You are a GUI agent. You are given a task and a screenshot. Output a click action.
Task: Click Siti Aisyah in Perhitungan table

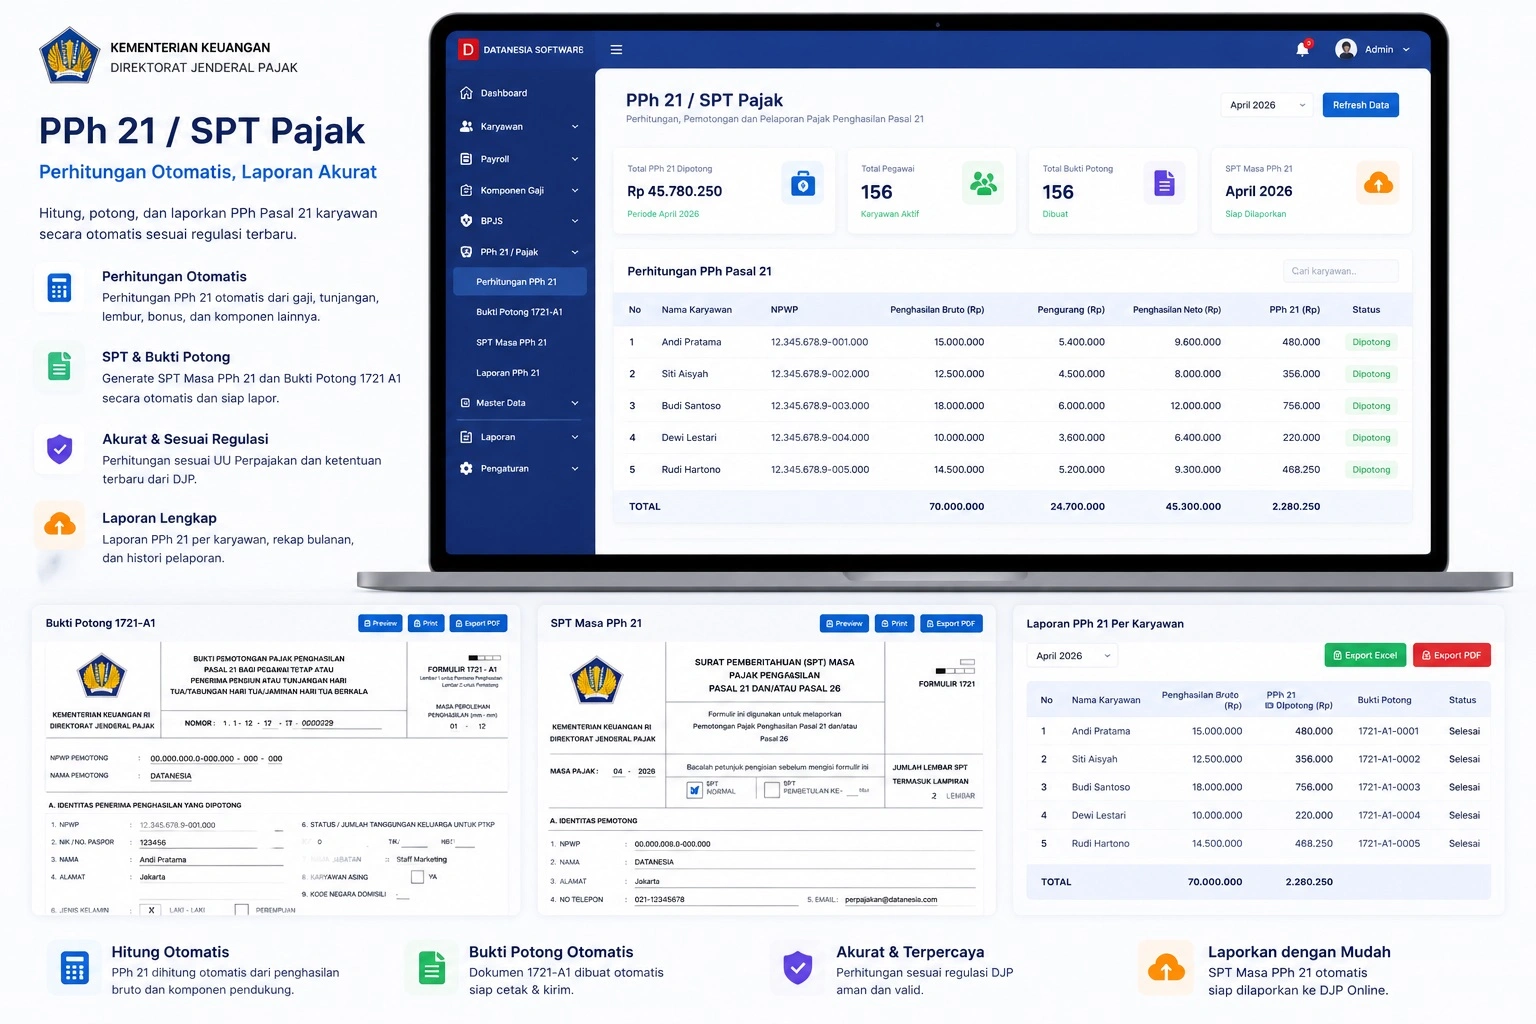point(684,374)
